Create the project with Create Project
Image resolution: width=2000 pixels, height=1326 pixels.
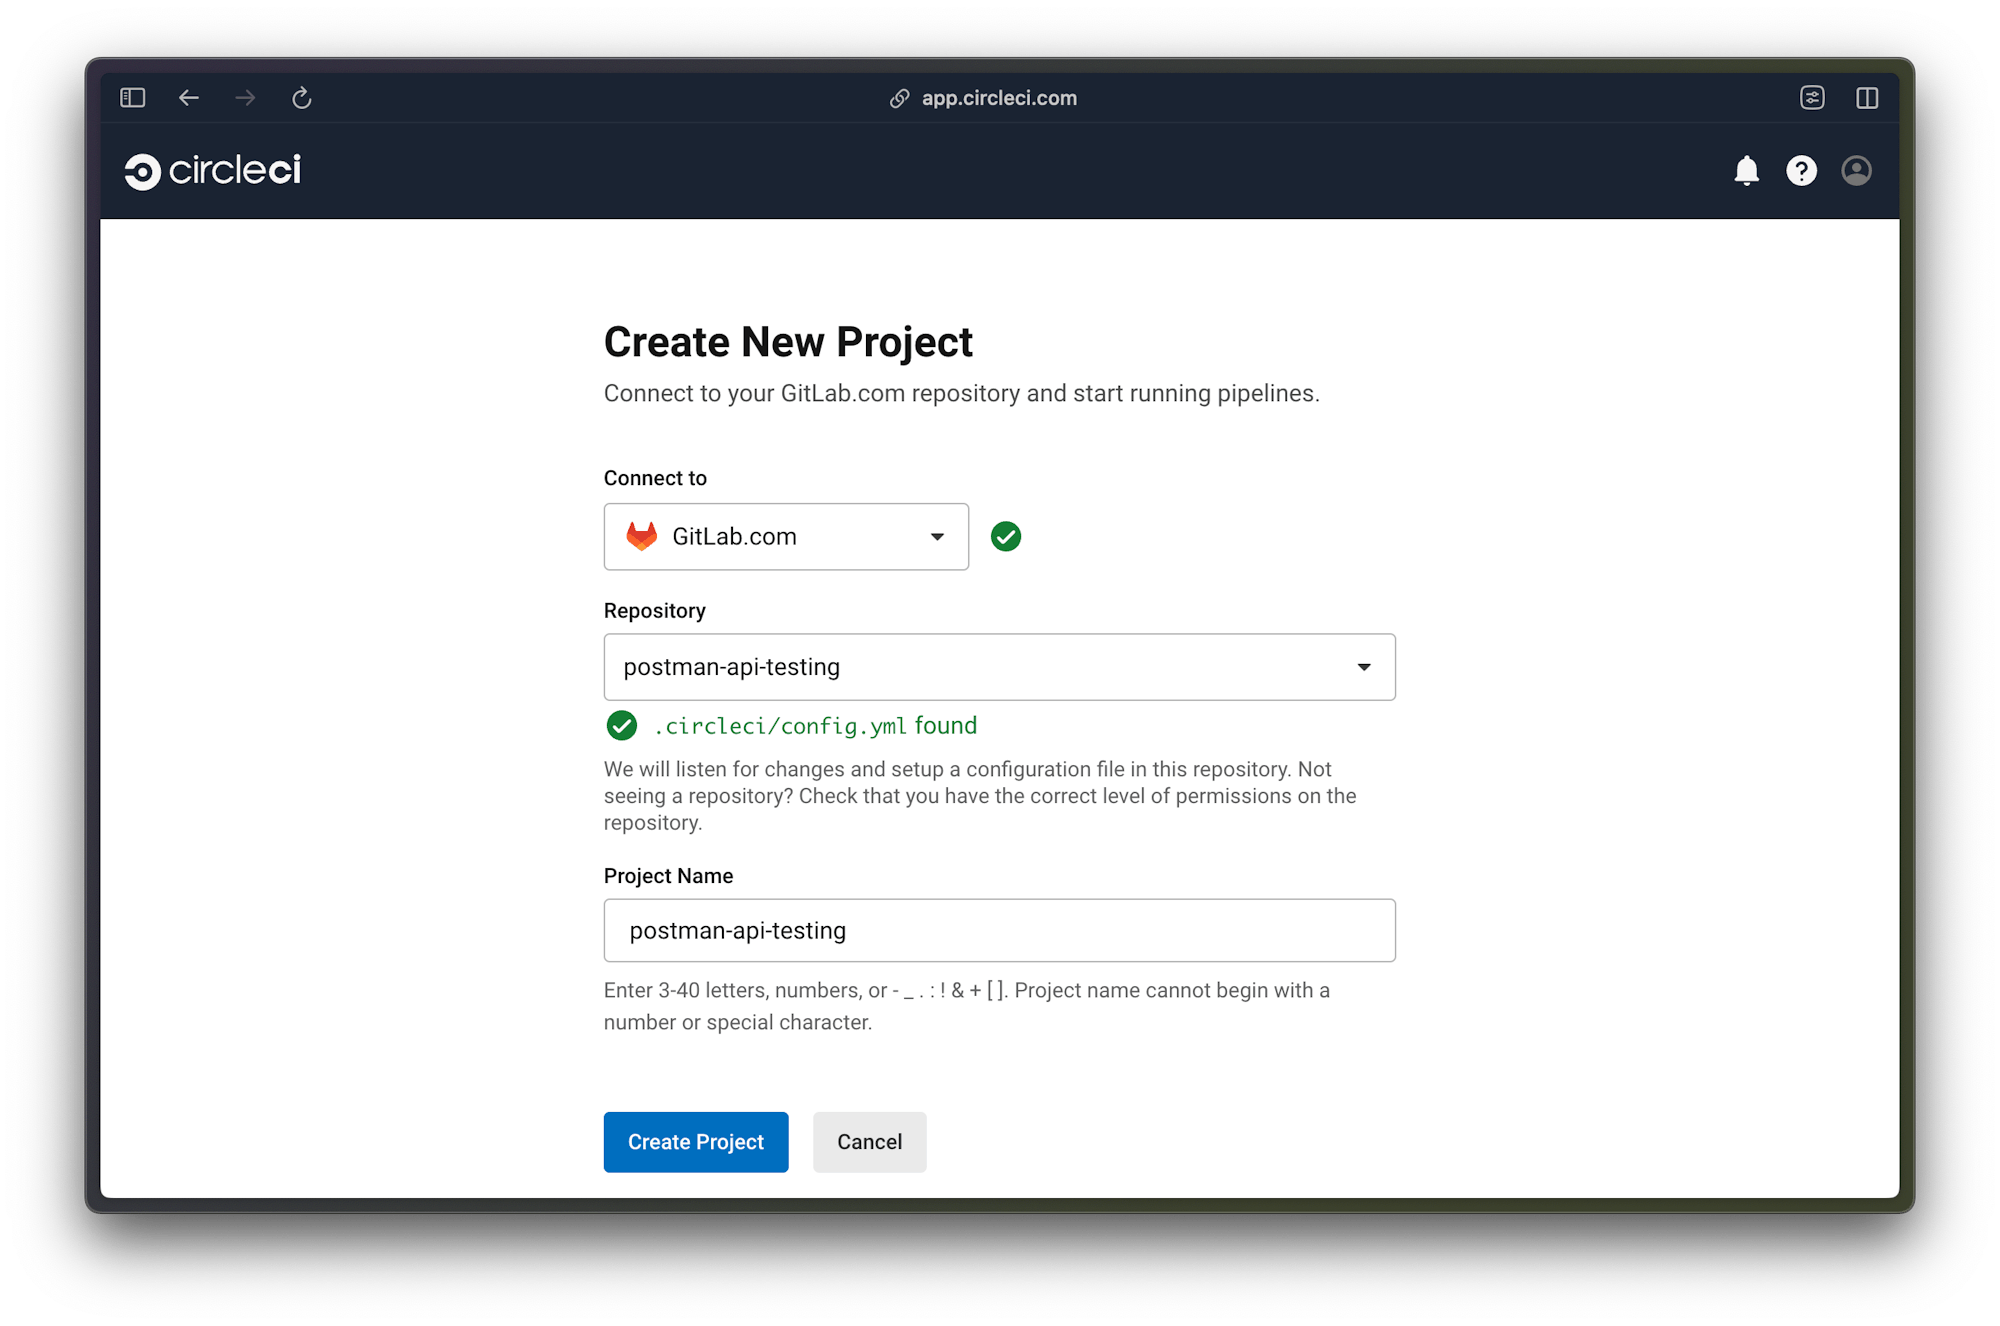pos(696,1141)
